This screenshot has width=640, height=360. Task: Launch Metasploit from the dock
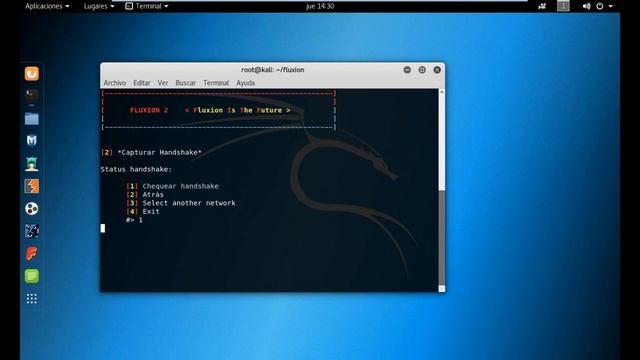(32, 141)
